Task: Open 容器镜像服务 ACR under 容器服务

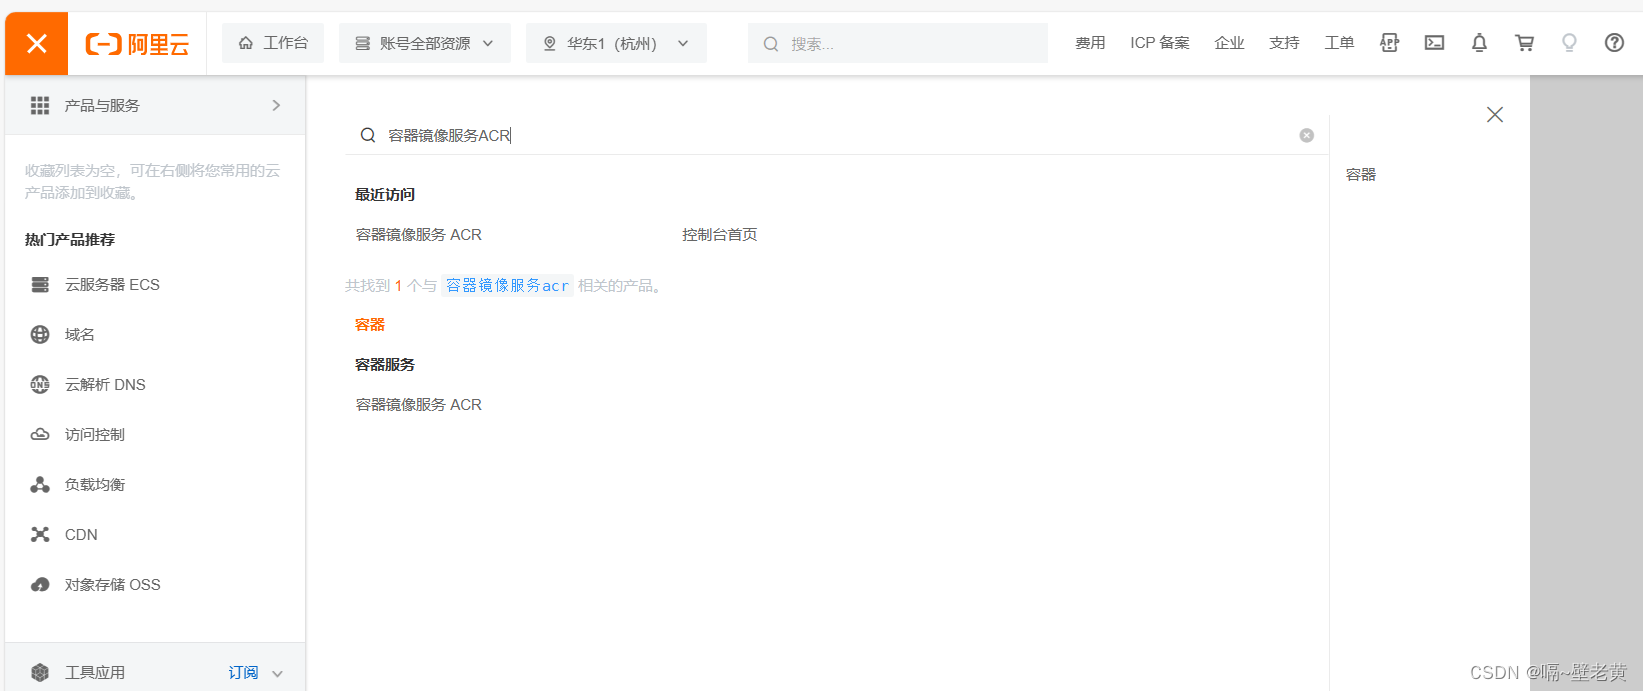Action: click(x=419, y=405)
